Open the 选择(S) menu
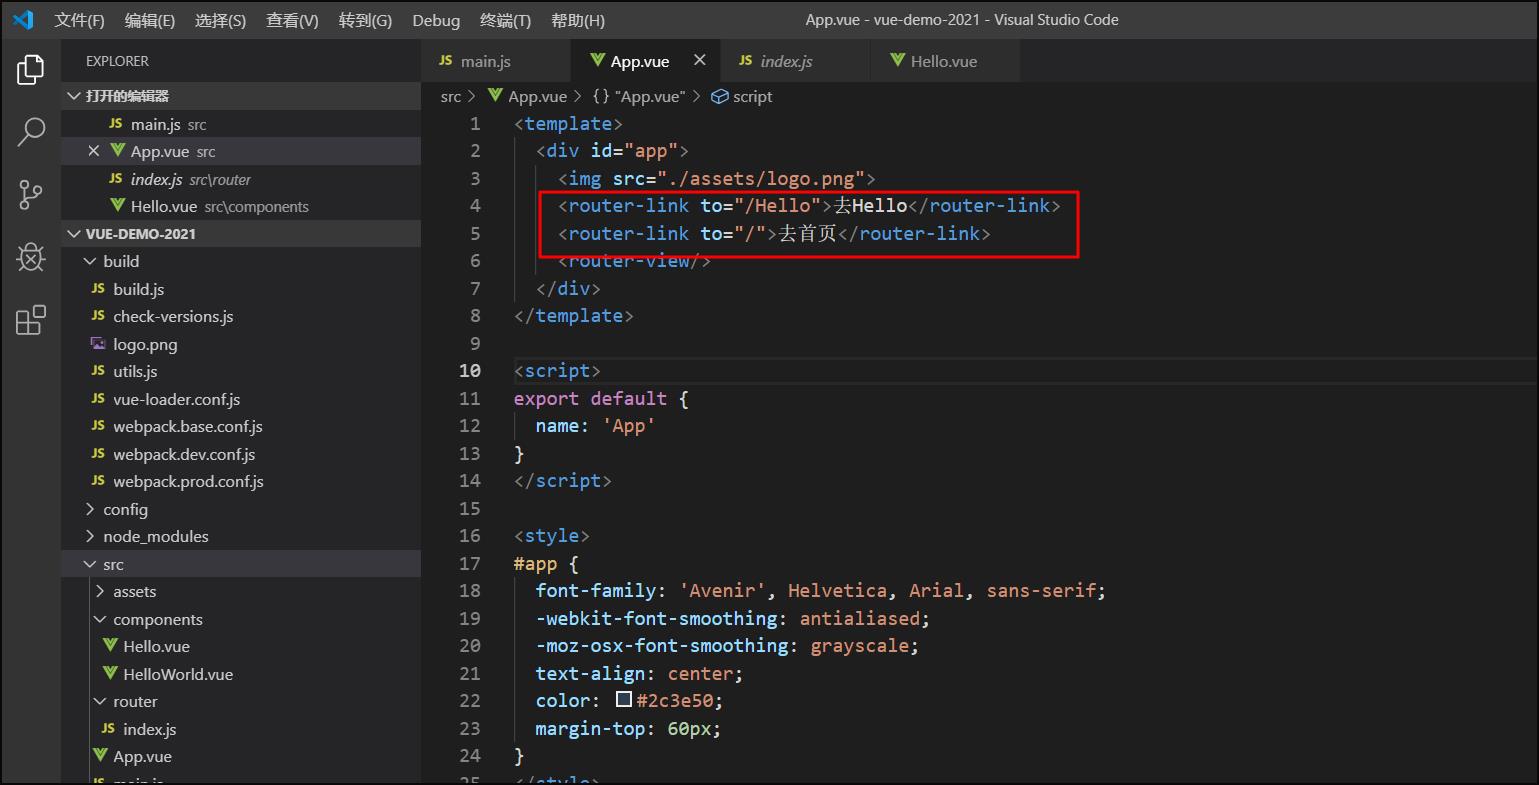This screenshot has width=1539, height=785. [221, 20]
